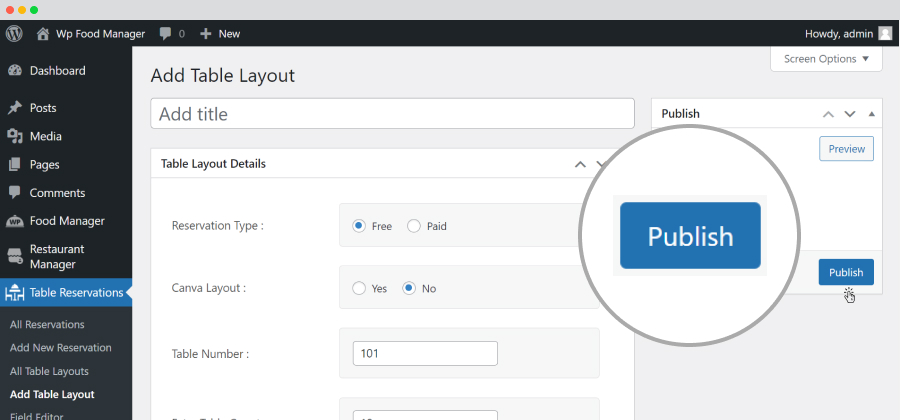Screen dimensions: 900x420
Task: Click the Preview button
Action: point(847,149)
